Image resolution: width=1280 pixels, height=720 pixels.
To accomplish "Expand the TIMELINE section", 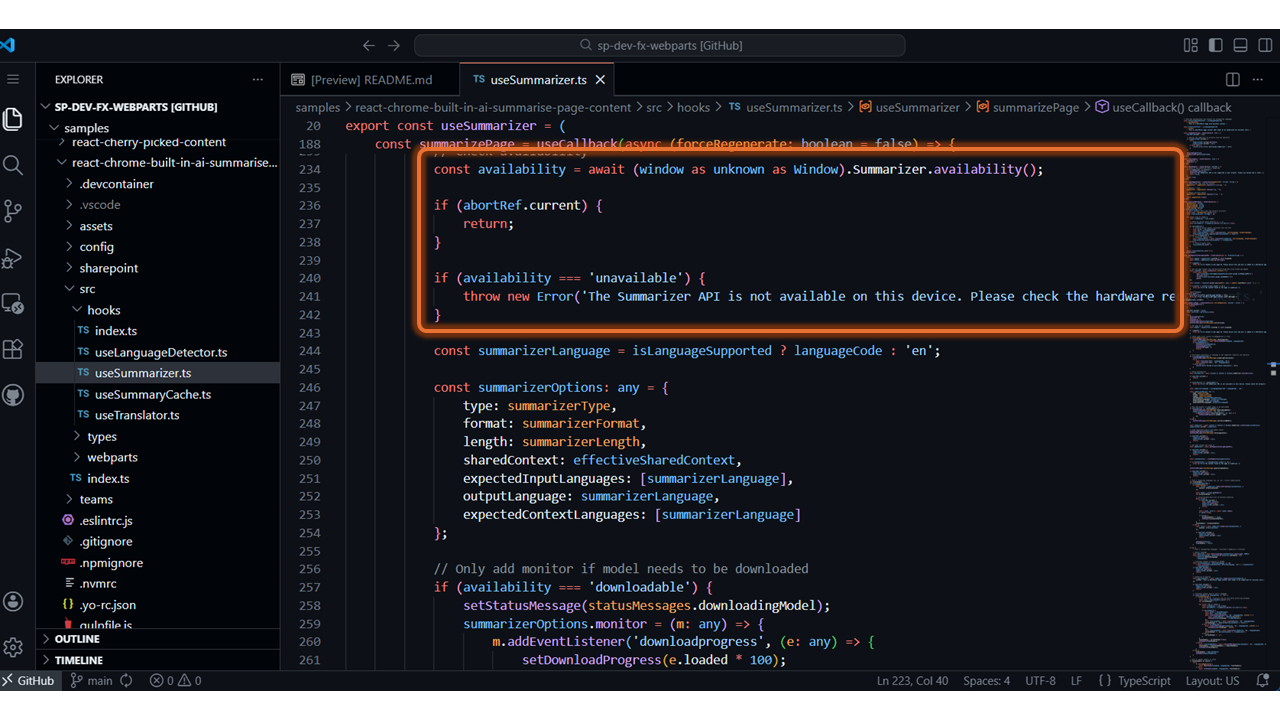I will (79, 660).
